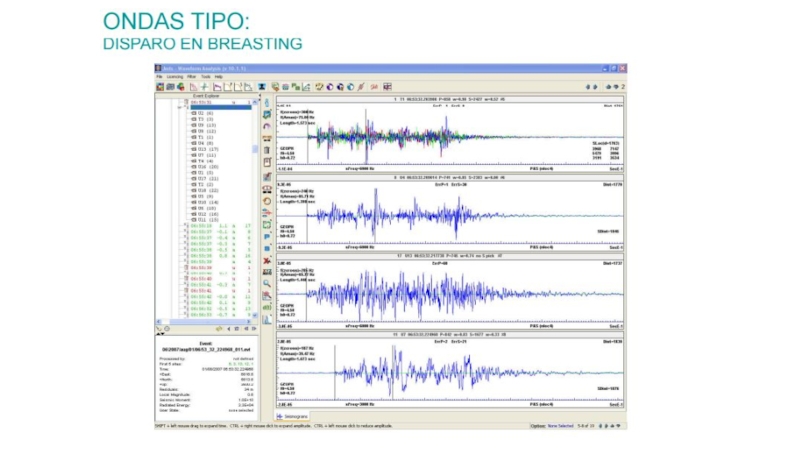Open the File menu

pos(159,77)
